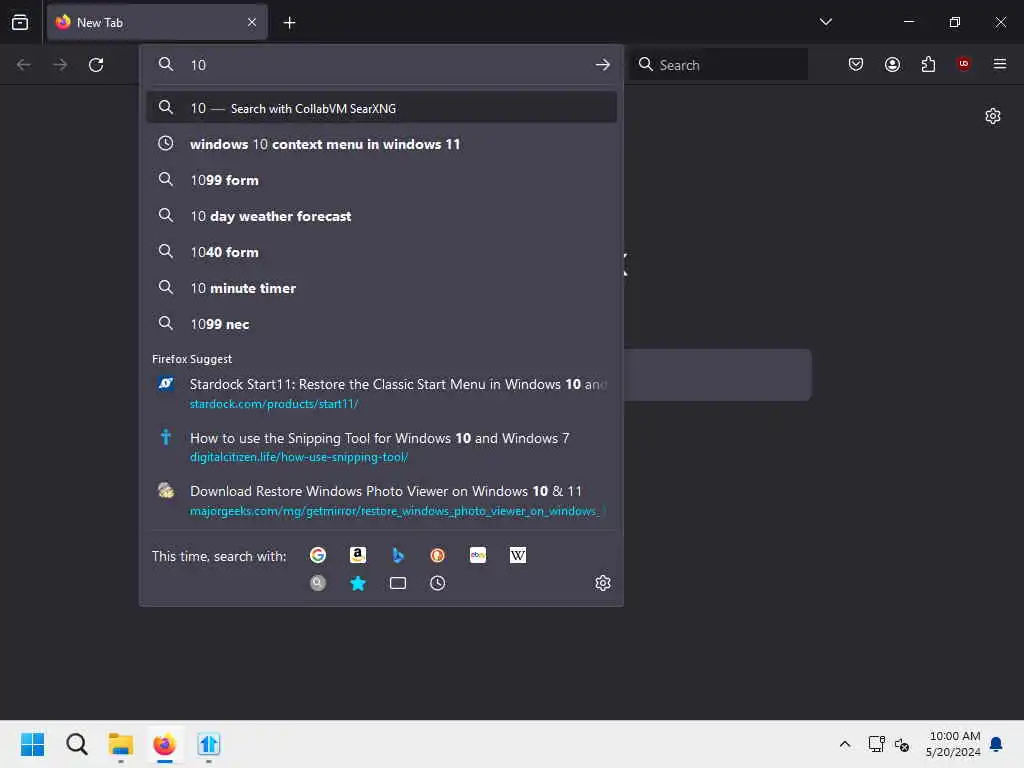
Task: Search with eBay engine icon
Action: (x=478, y=555)
